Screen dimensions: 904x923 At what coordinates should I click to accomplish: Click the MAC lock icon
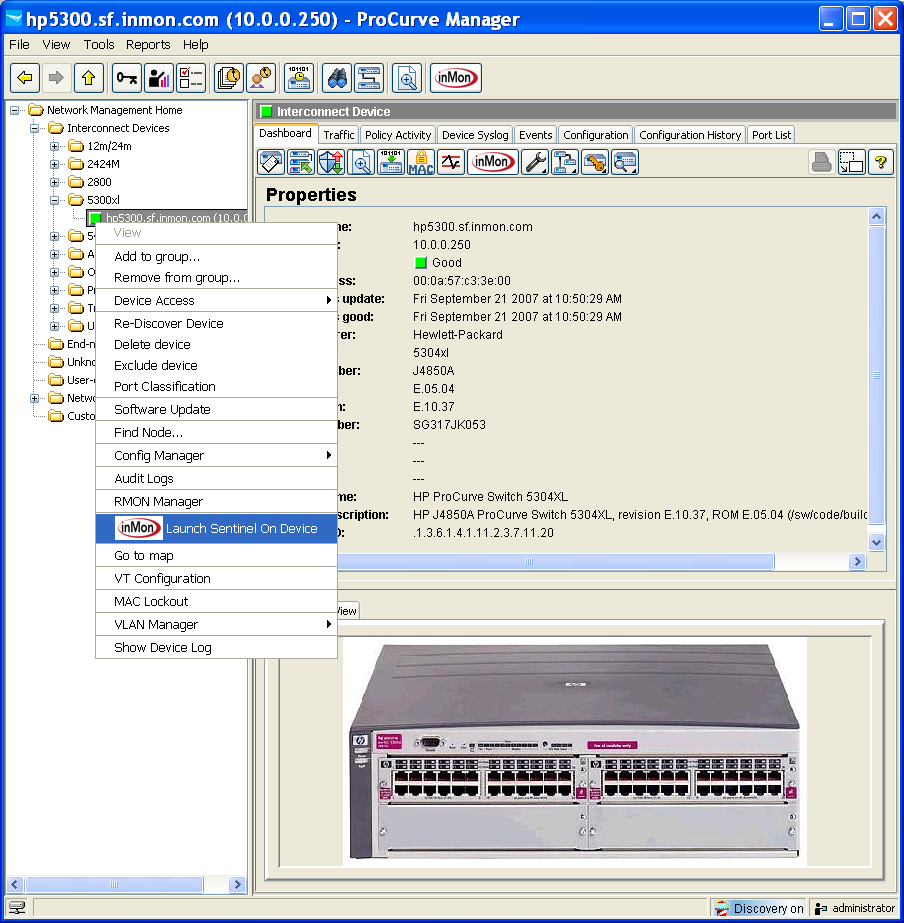(421, 162)
